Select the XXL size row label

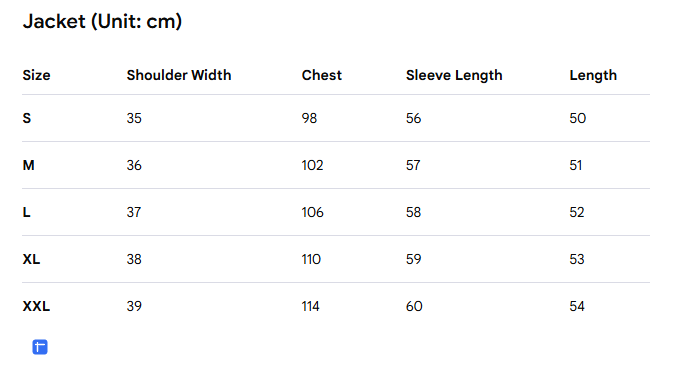[x=36, y=306]
